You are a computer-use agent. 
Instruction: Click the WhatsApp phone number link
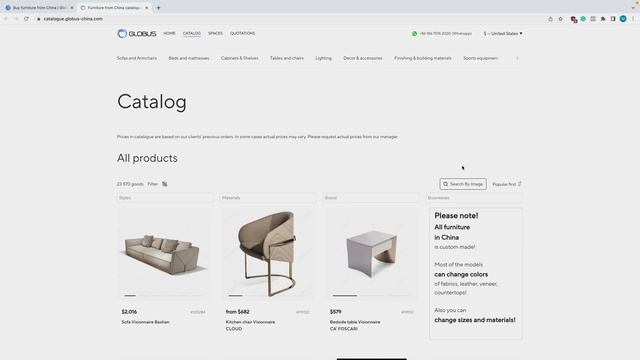(x=445, y=33)
